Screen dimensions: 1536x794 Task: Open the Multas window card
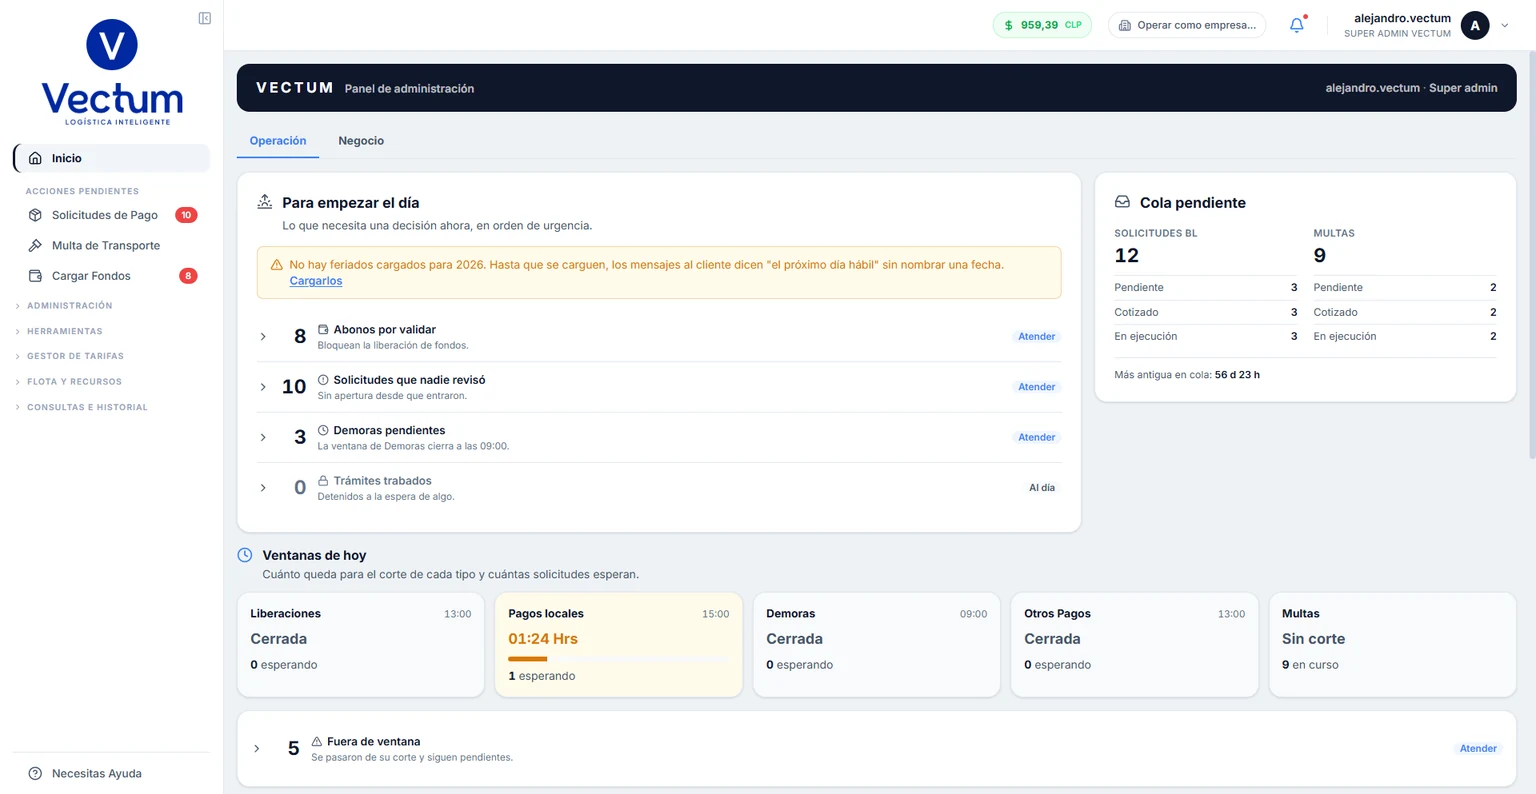[1393, 645]
